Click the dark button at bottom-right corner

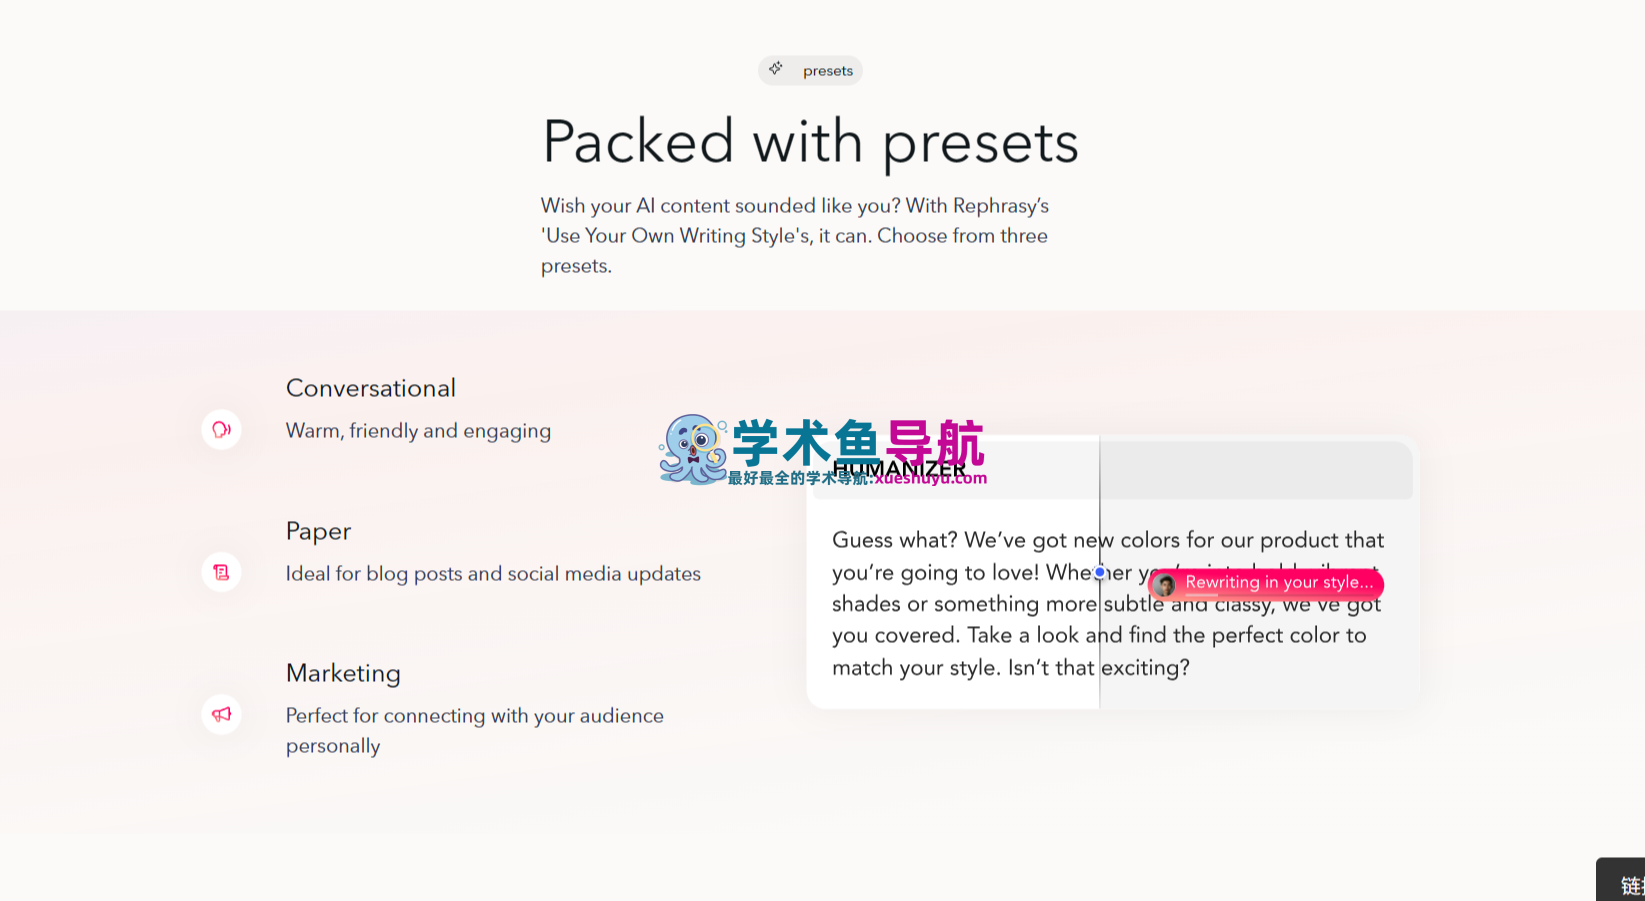[x=1622, y=880]
